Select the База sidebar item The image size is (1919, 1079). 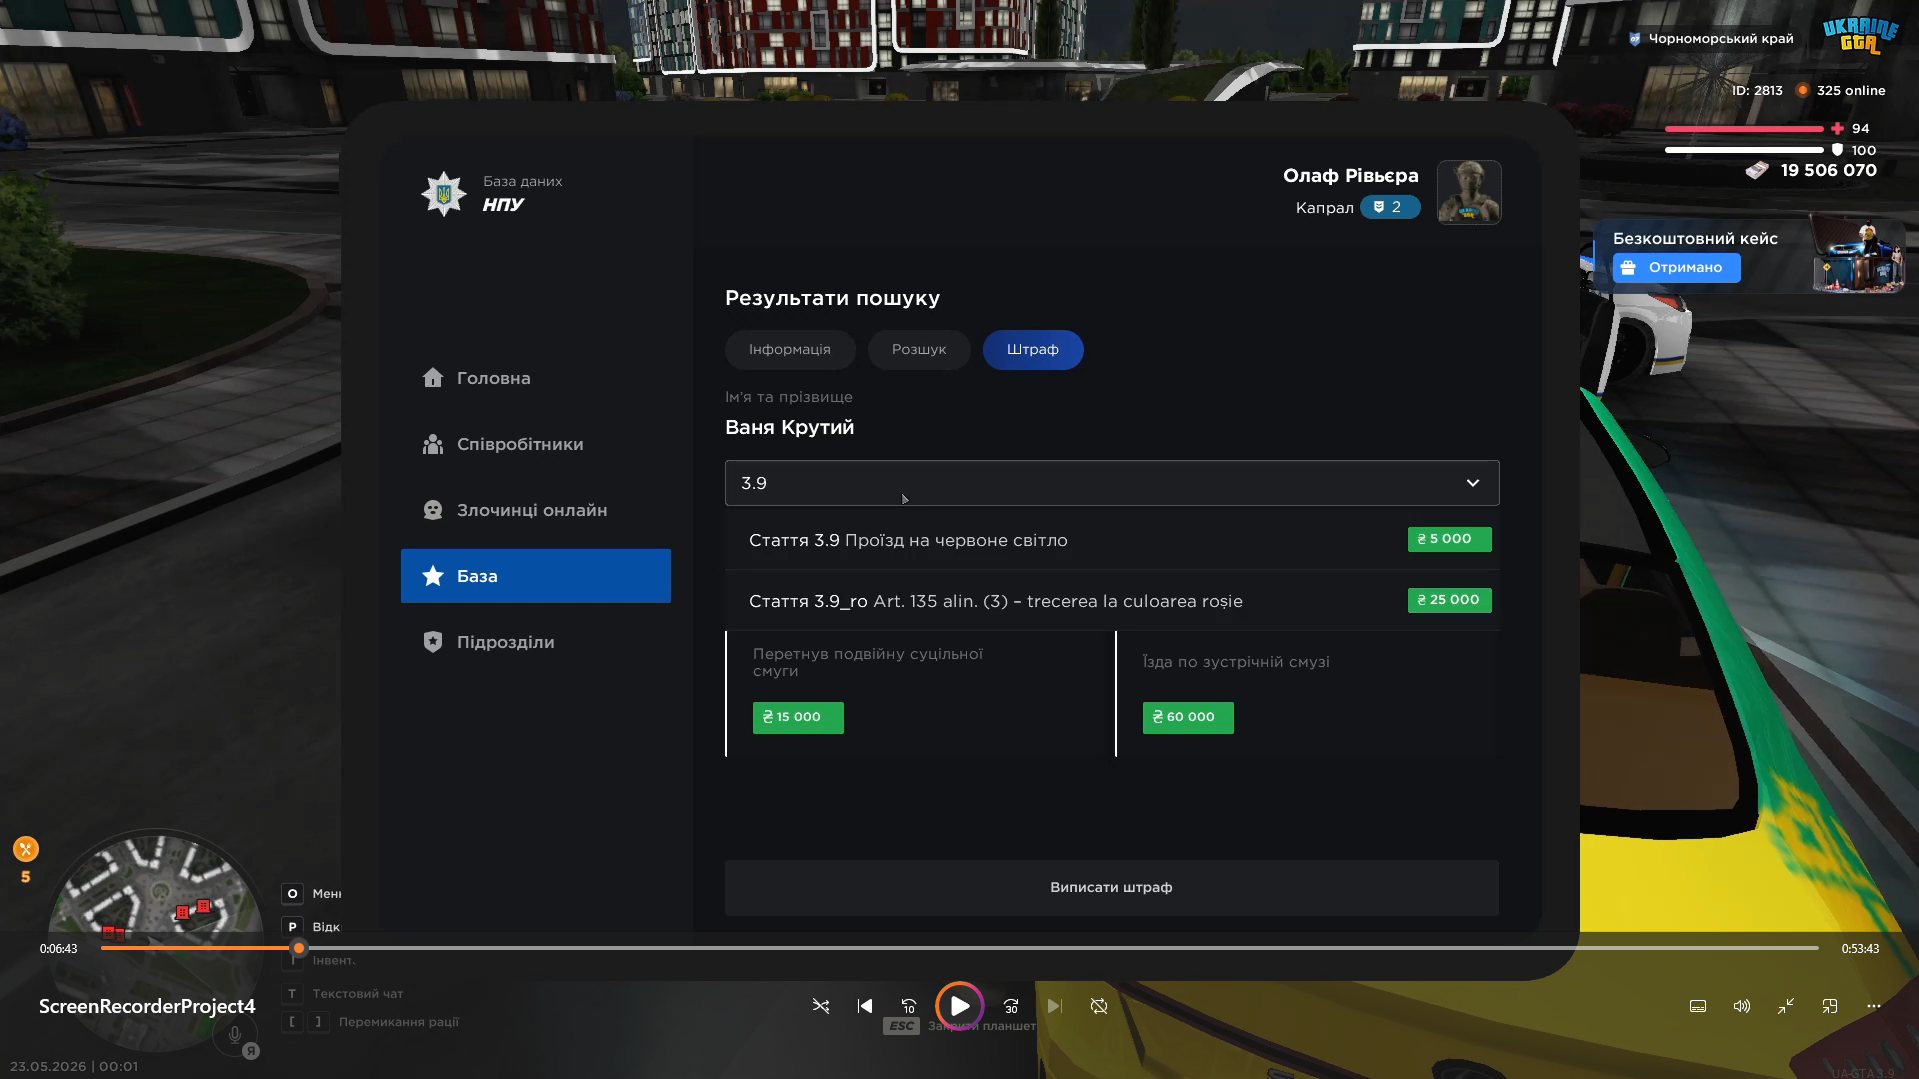click(x=536, y=576)
